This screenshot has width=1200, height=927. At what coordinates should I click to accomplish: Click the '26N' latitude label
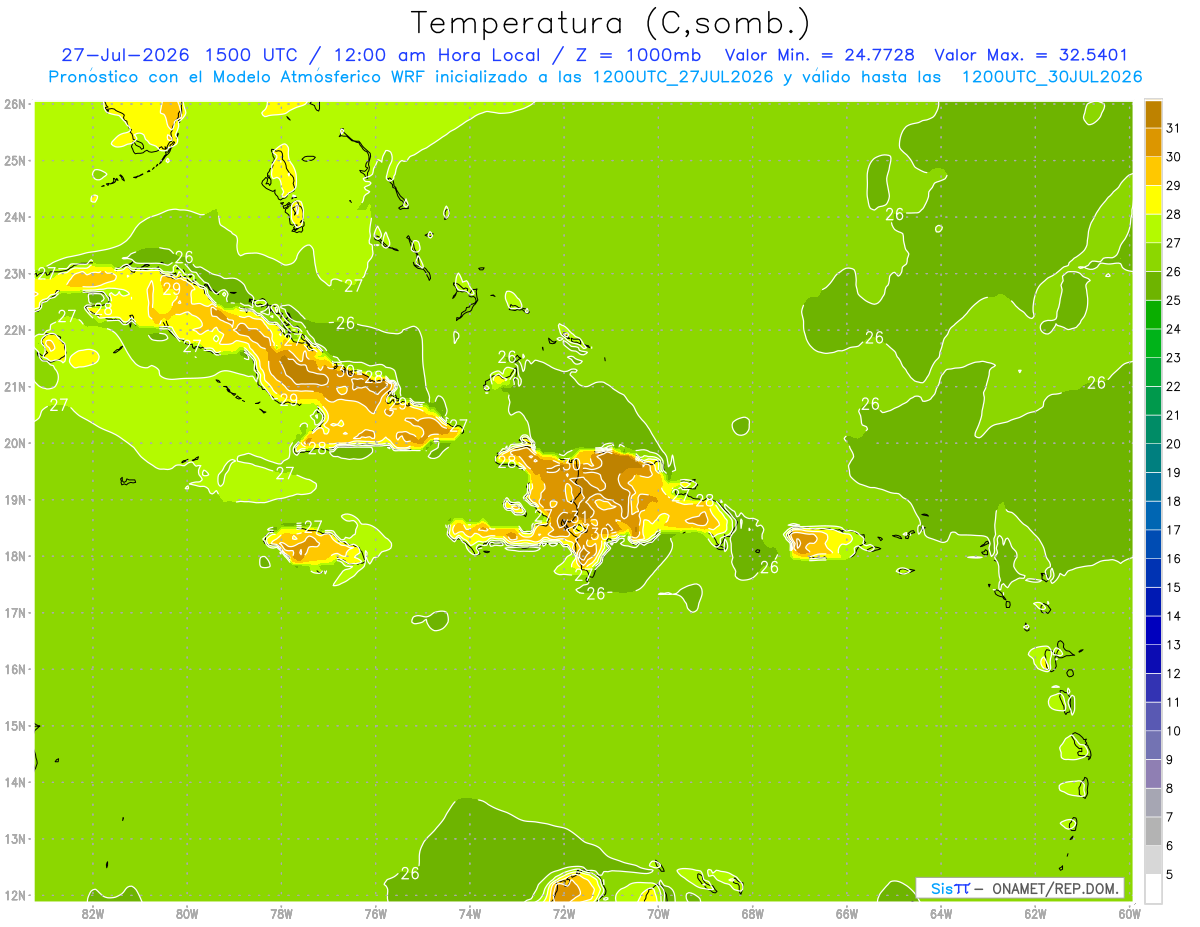(x=15, y=103)
